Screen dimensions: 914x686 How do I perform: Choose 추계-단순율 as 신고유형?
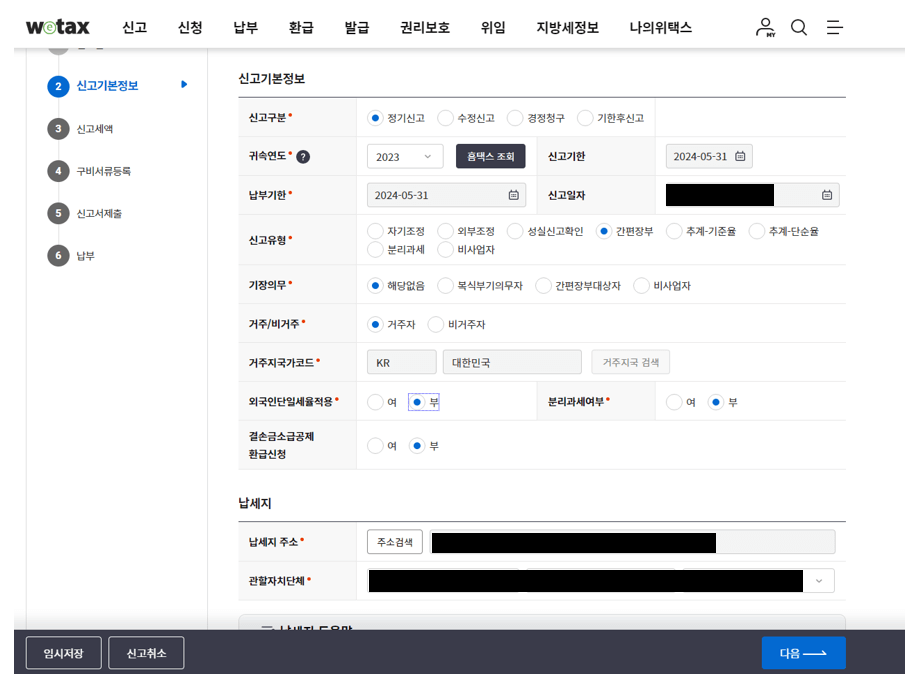click(757, 231)
